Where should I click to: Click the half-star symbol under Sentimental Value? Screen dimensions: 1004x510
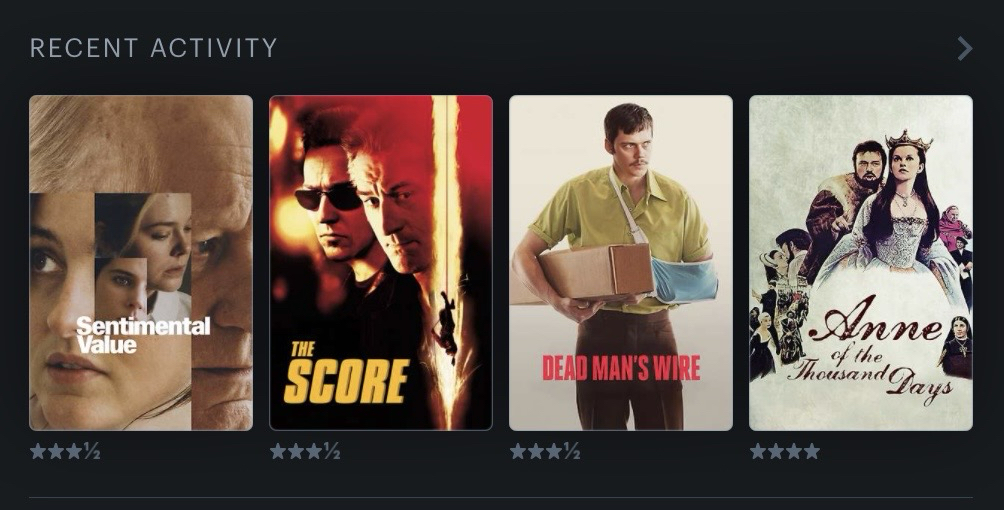tap(92, 452)
